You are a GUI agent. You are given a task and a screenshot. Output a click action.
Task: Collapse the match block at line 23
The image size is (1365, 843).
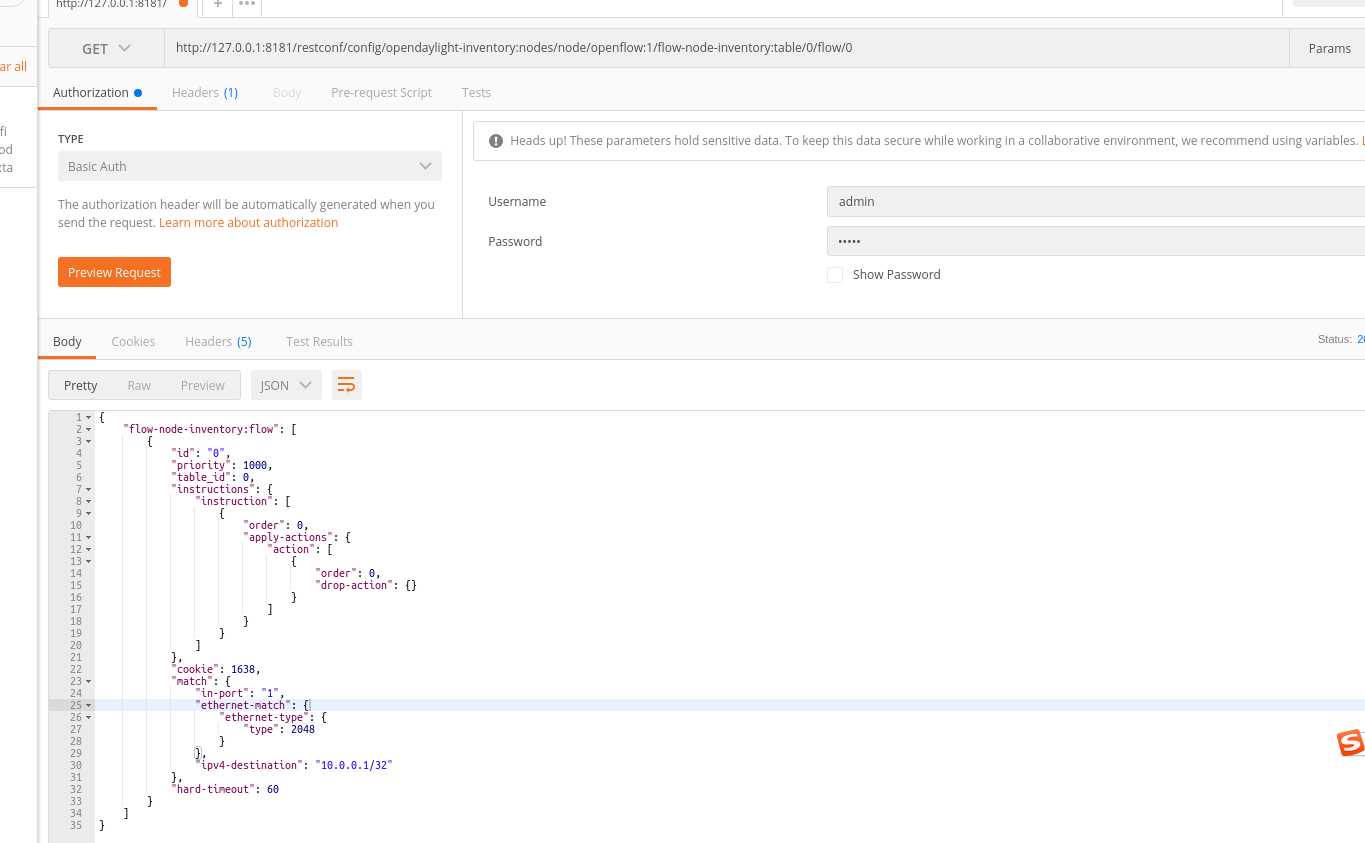[x=88, y=681]
